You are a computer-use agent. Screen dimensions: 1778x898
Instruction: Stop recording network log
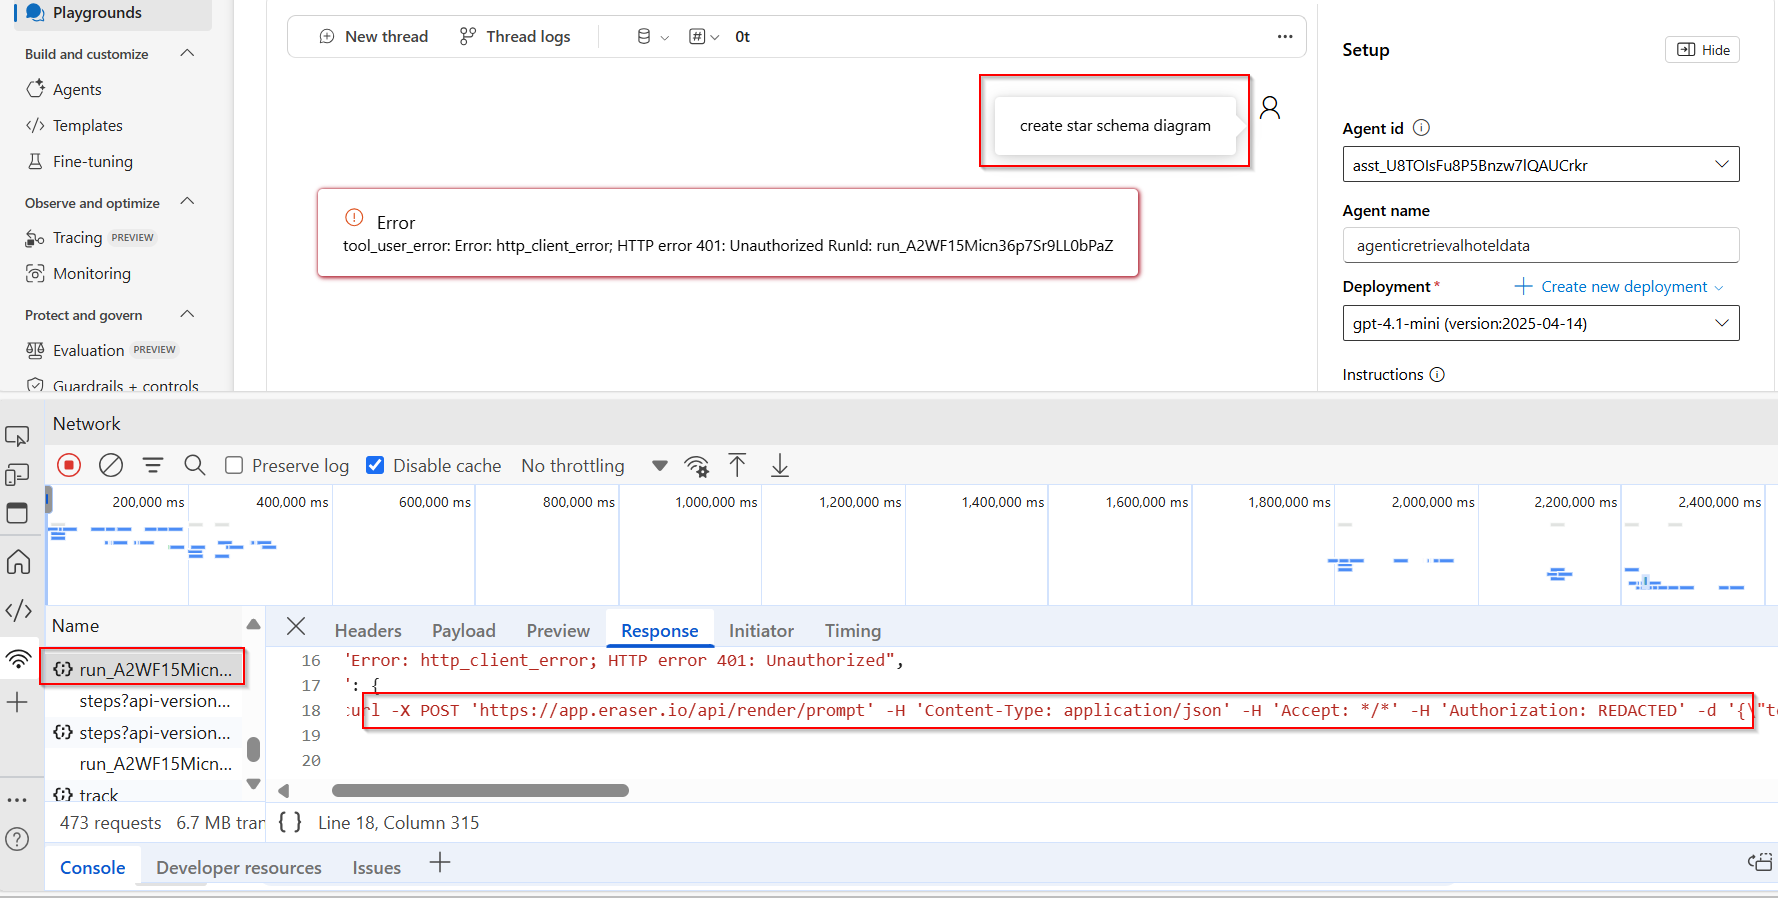pyautogui.click(x=69, y=465)
